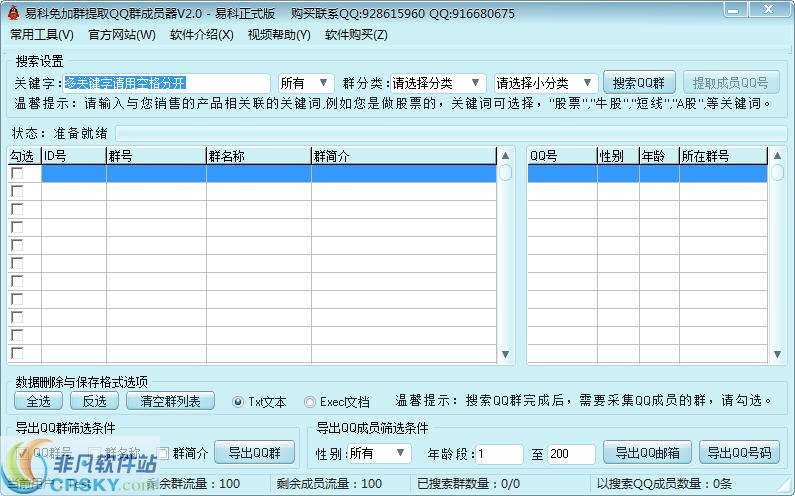Click the 群简介 column header
The height and width of the screenshot is (496, 795).
[x=404, y=156]
